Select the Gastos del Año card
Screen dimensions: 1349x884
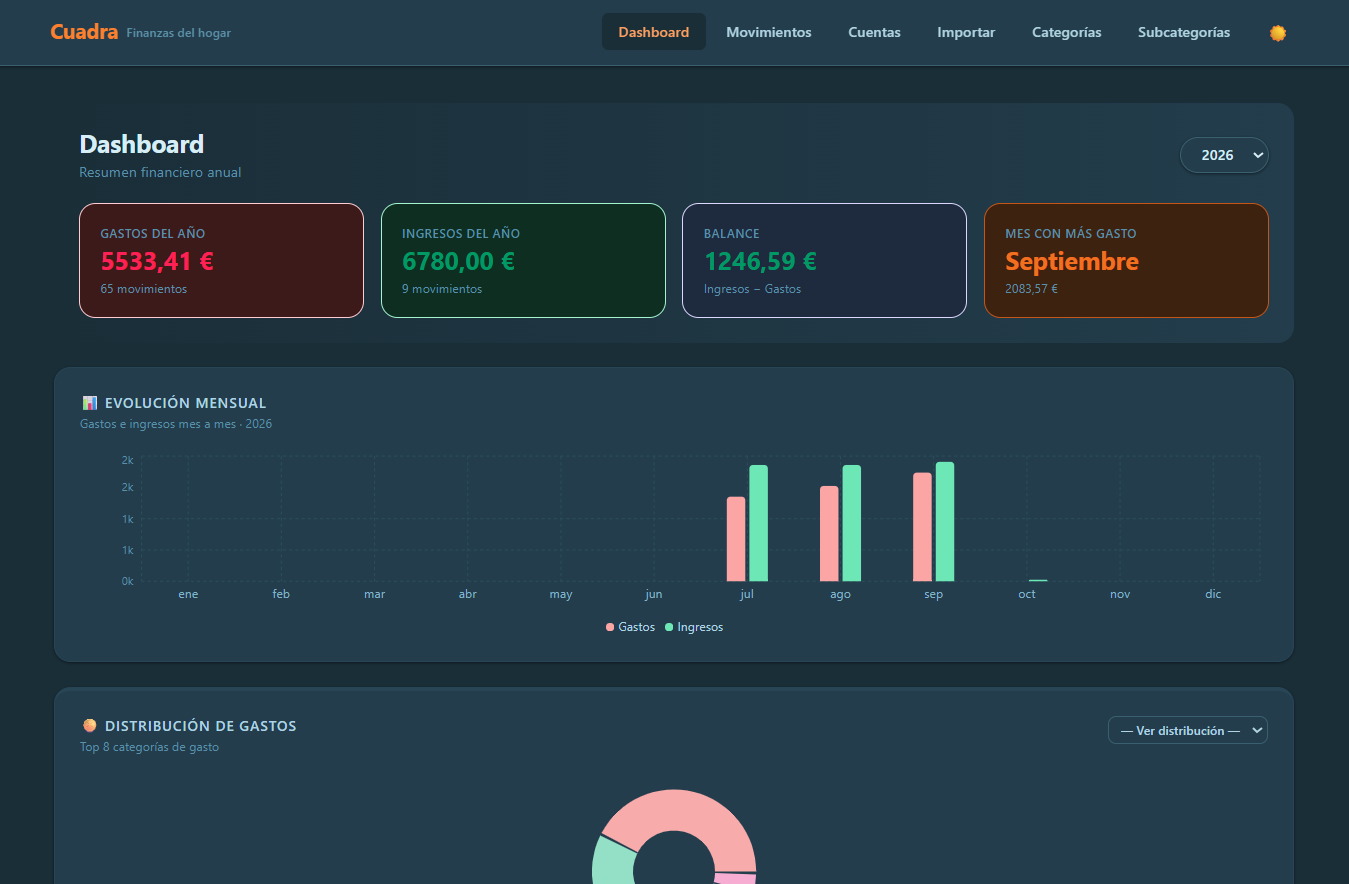click(221, 260)
